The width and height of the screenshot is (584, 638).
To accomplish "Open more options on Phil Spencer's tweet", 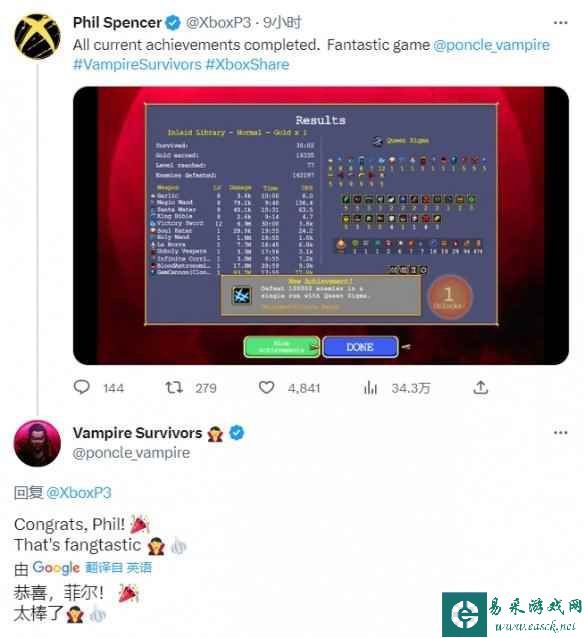I will point(560,23).
